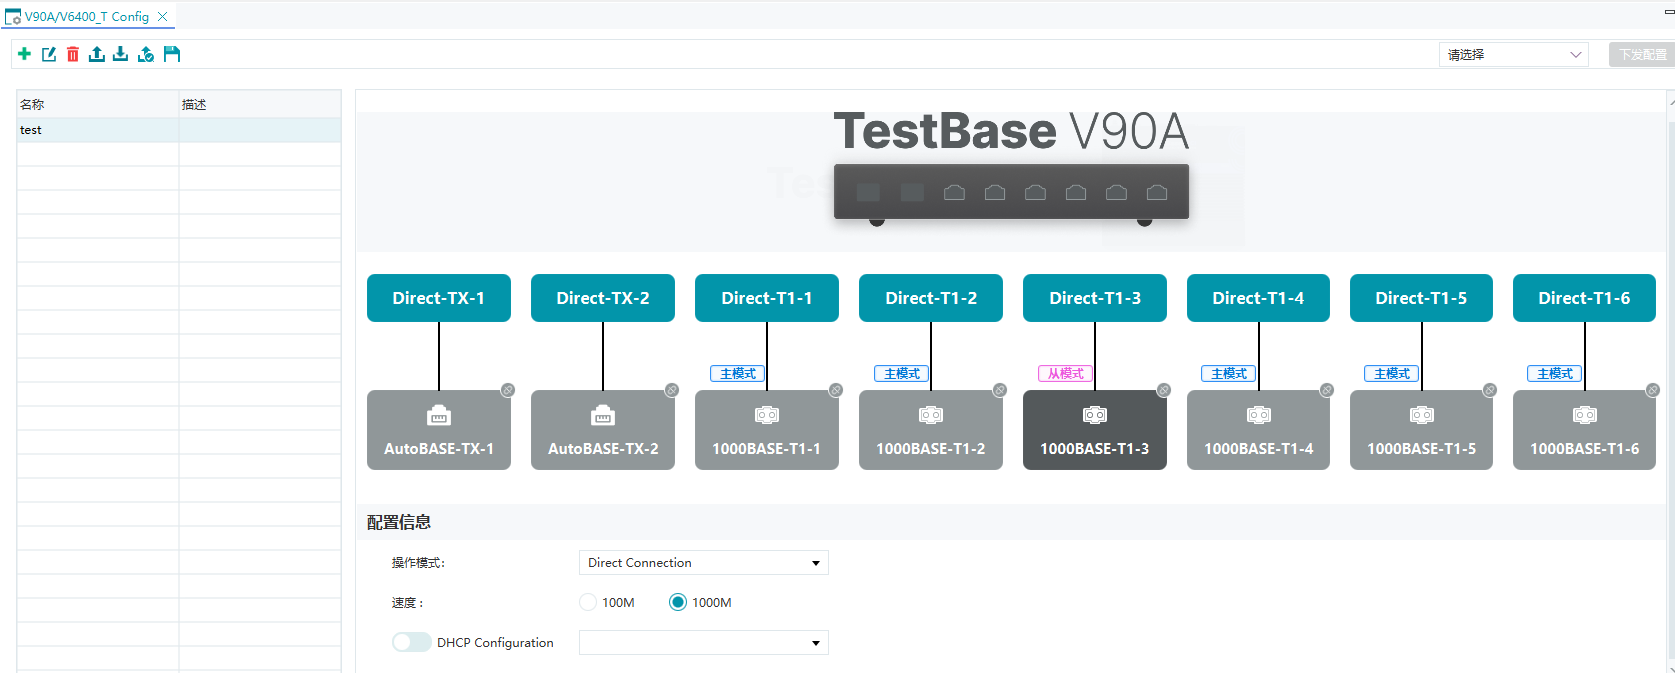Click the 主模式 tag above 1000BASE-T1-6
Screen dimensions: 1675x673
point(1555,374)
